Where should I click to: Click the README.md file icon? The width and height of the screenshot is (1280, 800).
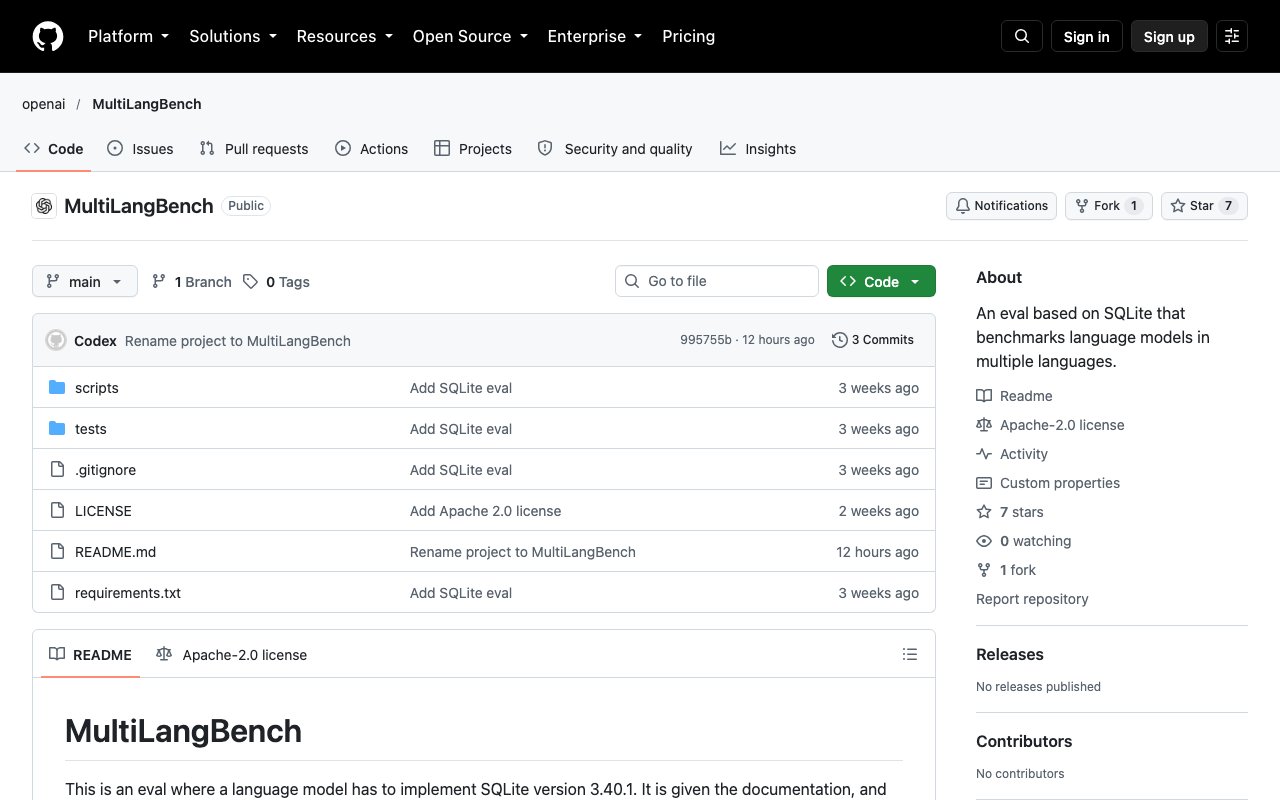pyautogui.click(x=57, y=552)
